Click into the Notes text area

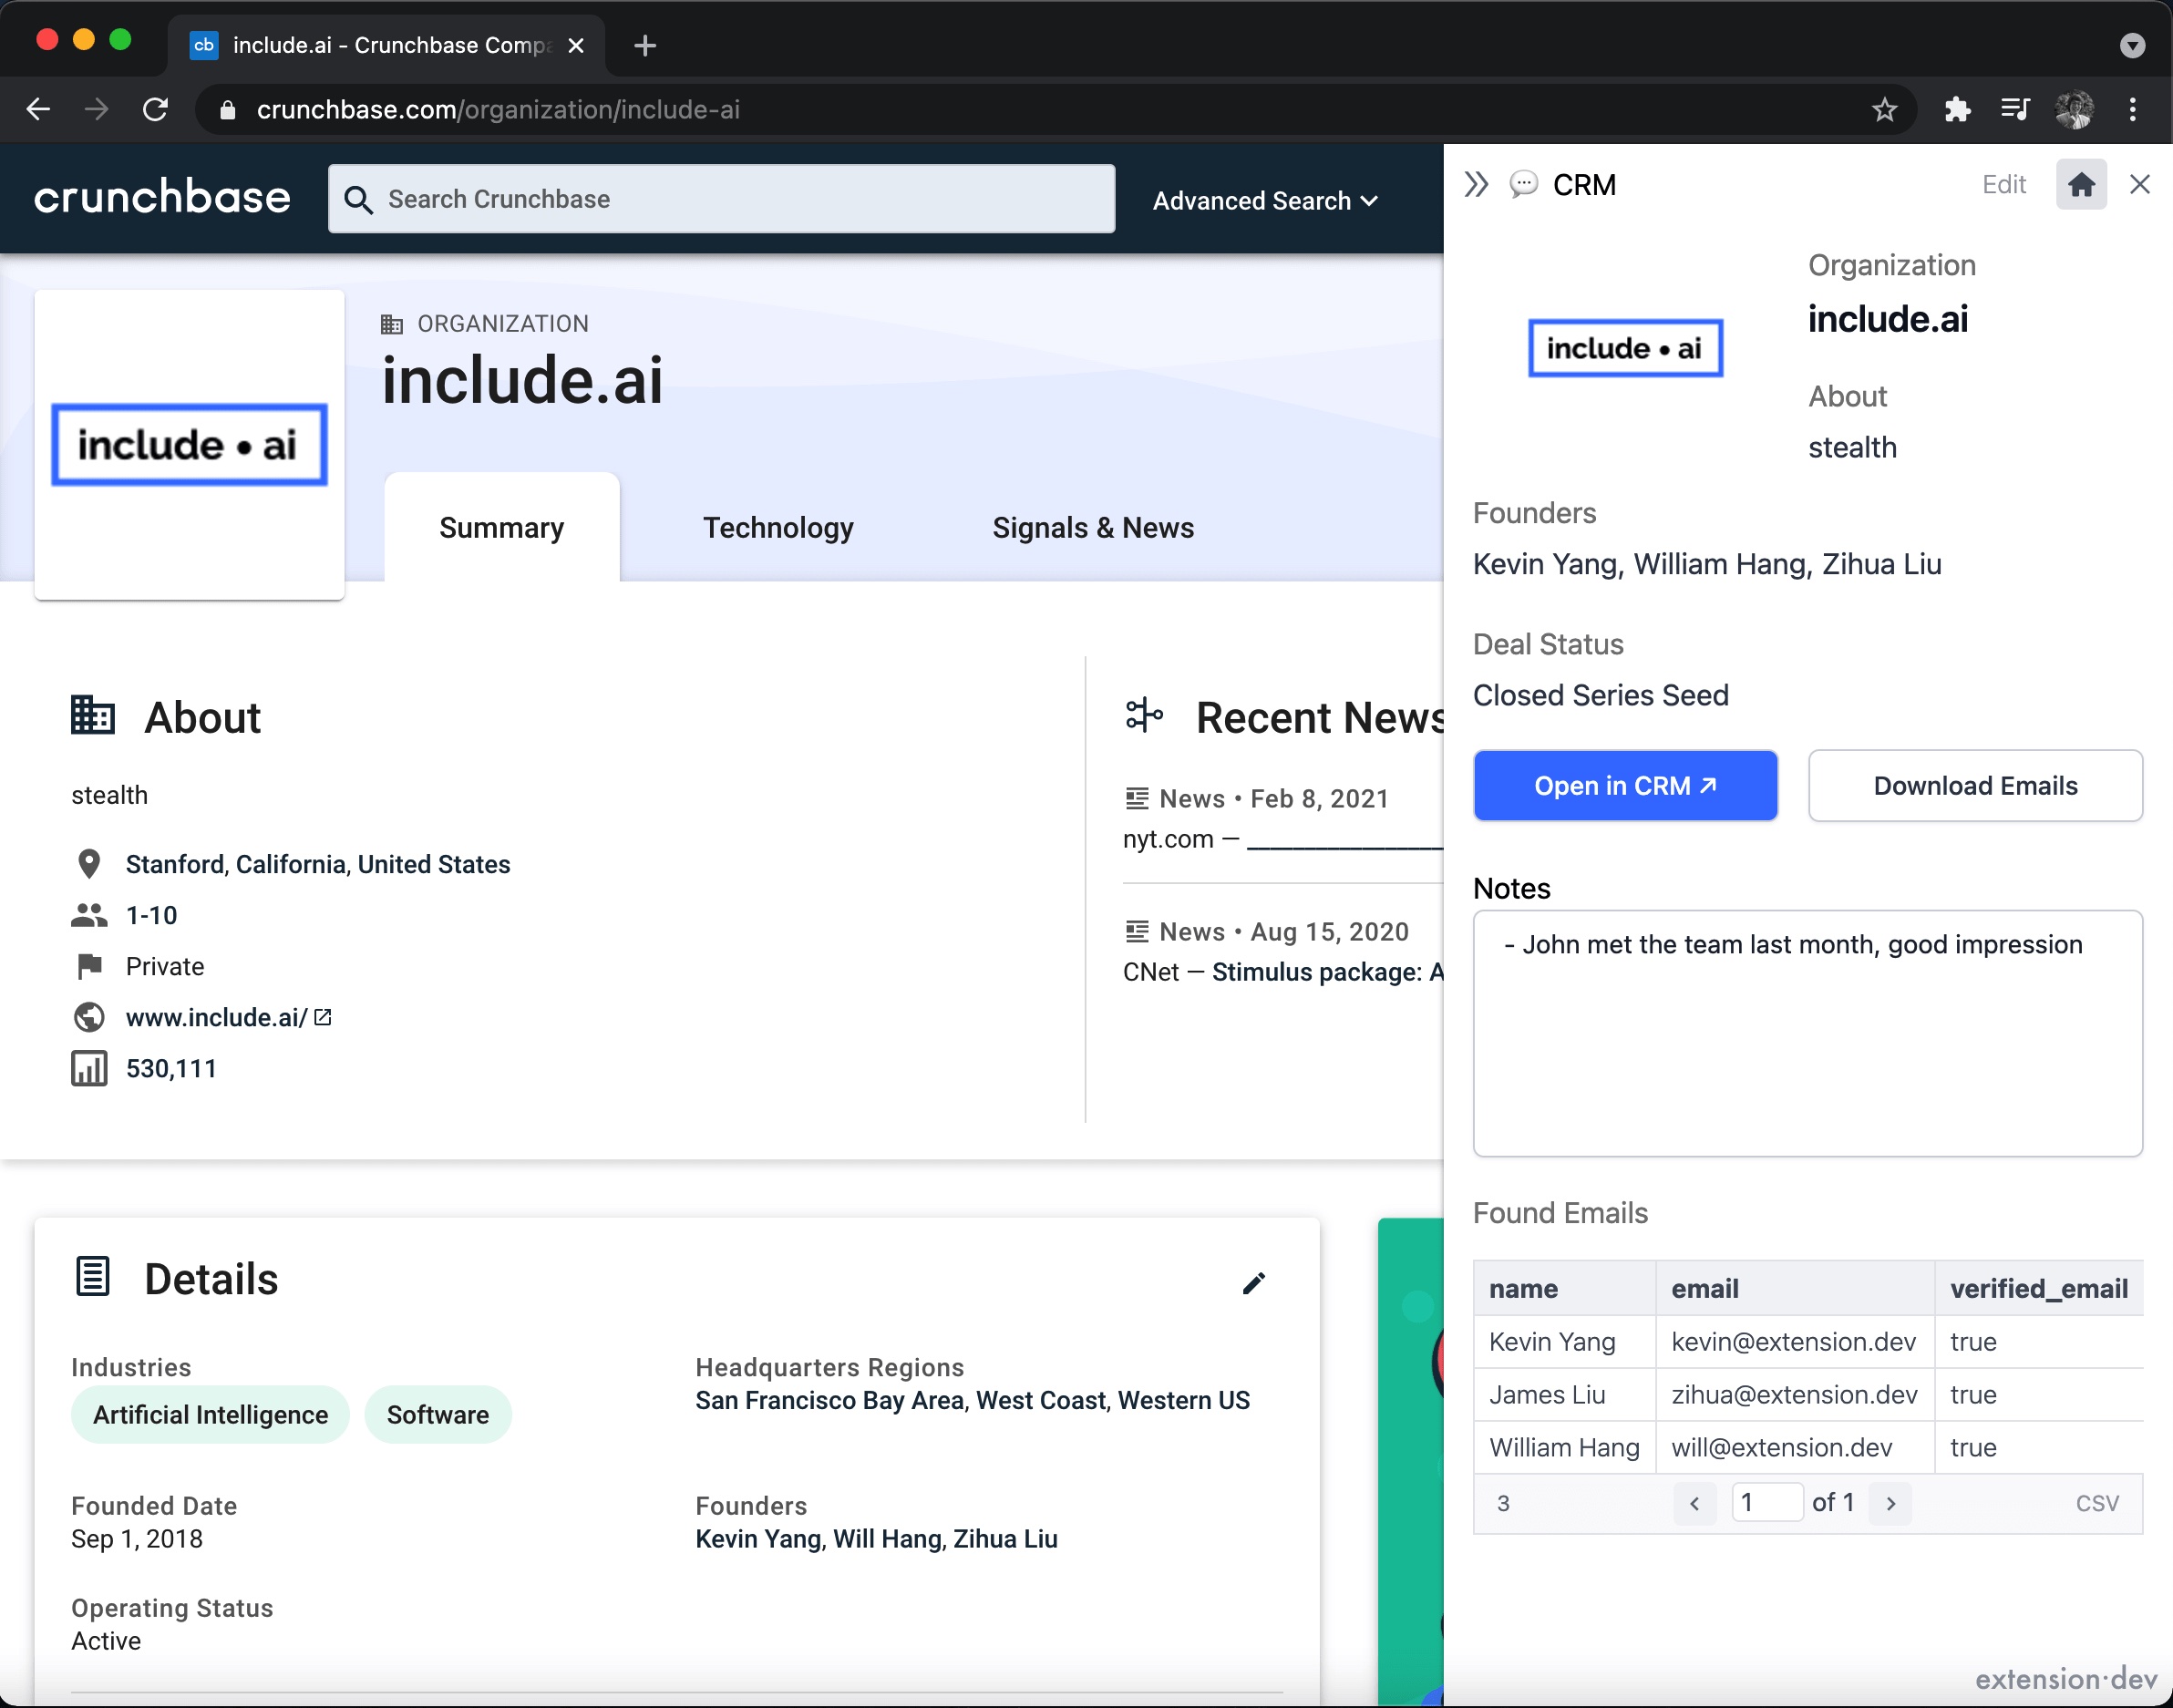1807,1033
